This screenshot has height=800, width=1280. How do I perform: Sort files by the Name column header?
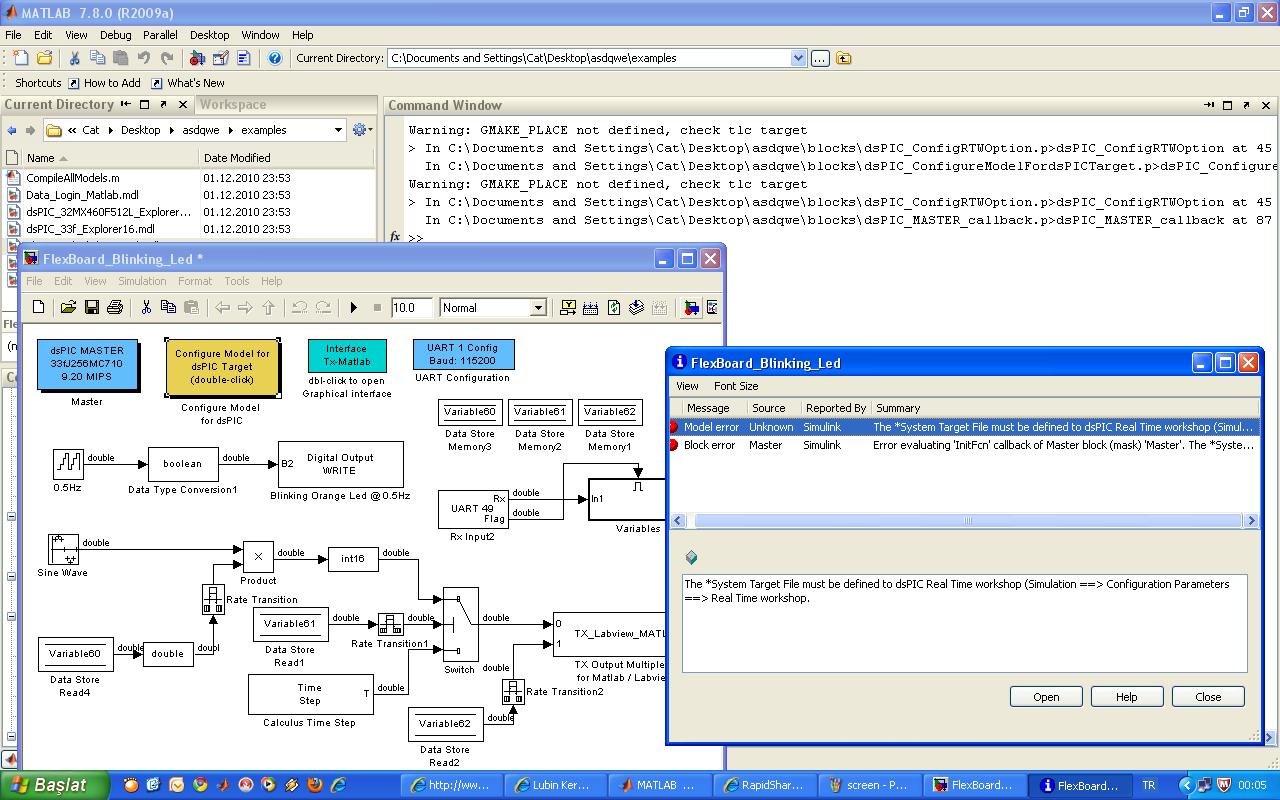tap(110, 158)
